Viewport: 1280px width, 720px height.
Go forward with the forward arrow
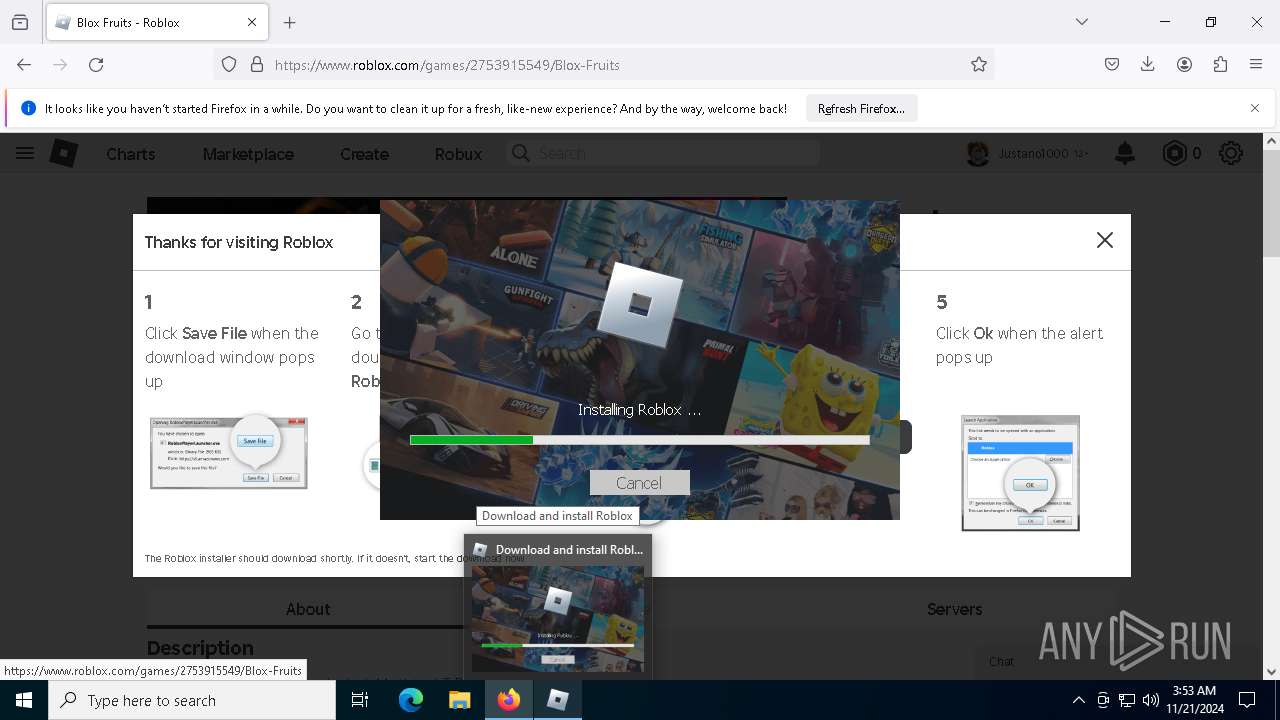point(60,64)
